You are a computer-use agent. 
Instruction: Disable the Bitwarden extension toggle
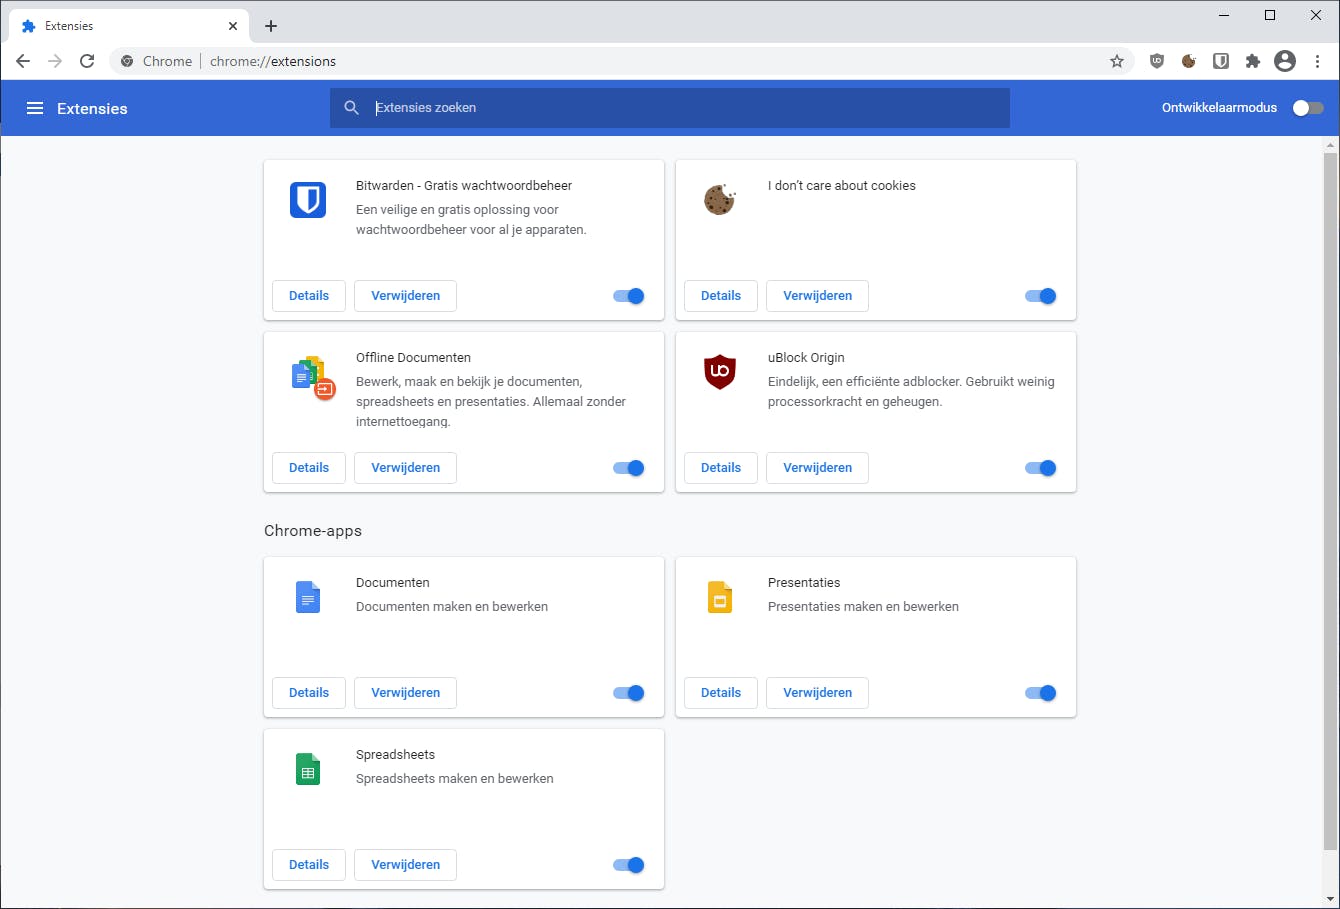point(629,296)
